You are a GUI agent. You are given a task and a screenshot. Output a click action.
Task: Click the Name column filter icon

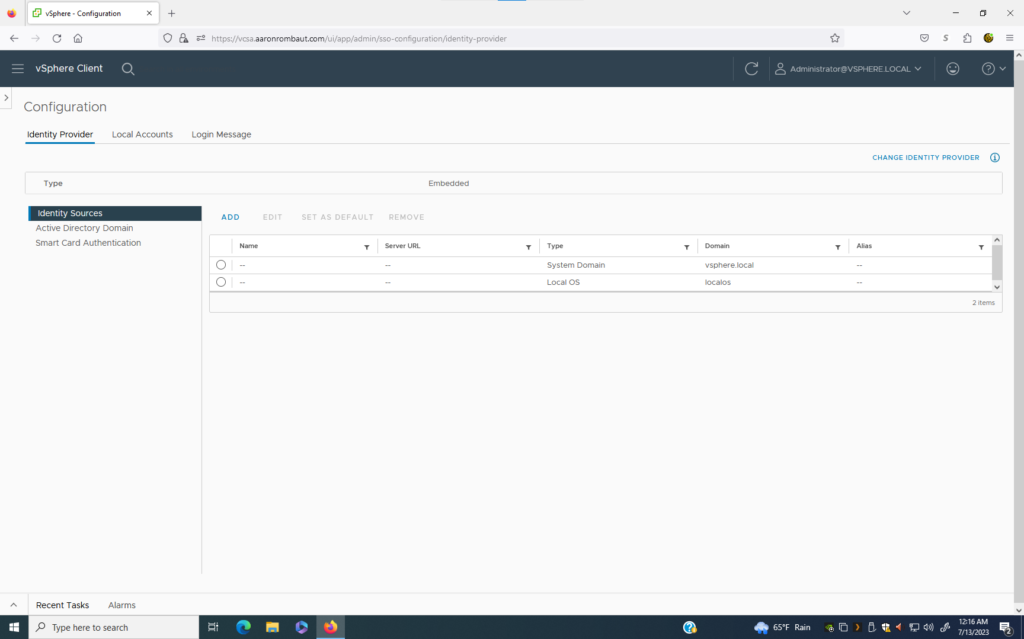click(367, 246)
